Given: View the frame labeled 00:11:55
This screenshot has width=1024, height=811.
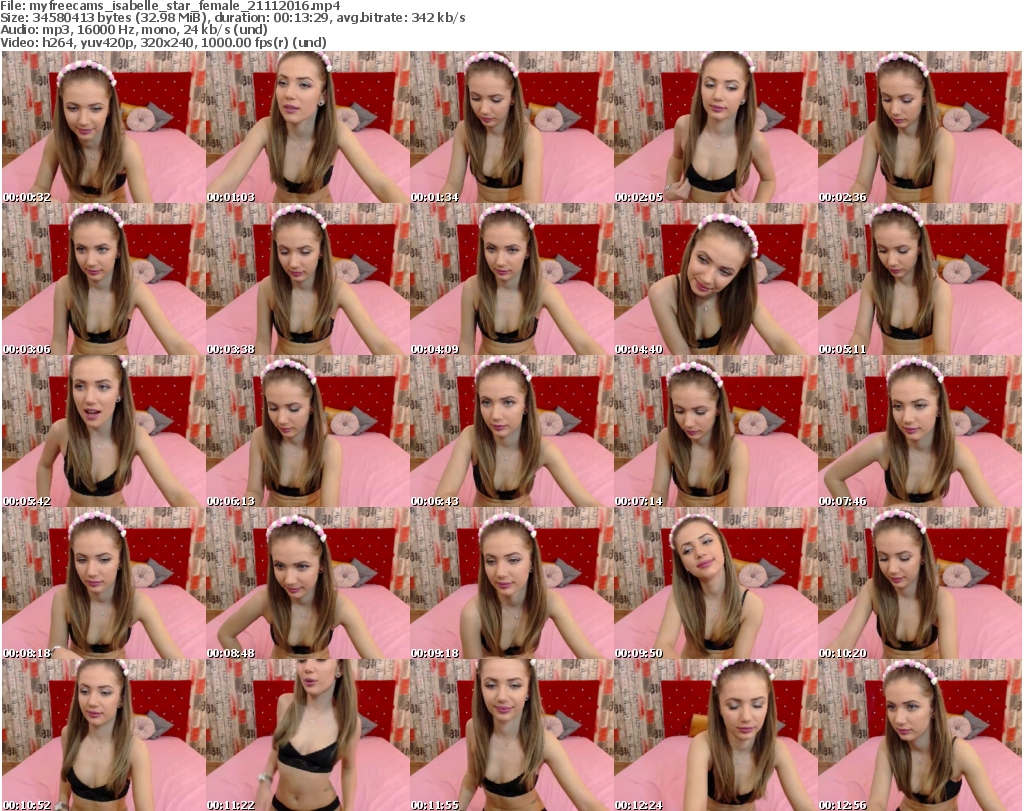Looking at the screenshot, I should point(512,735).
